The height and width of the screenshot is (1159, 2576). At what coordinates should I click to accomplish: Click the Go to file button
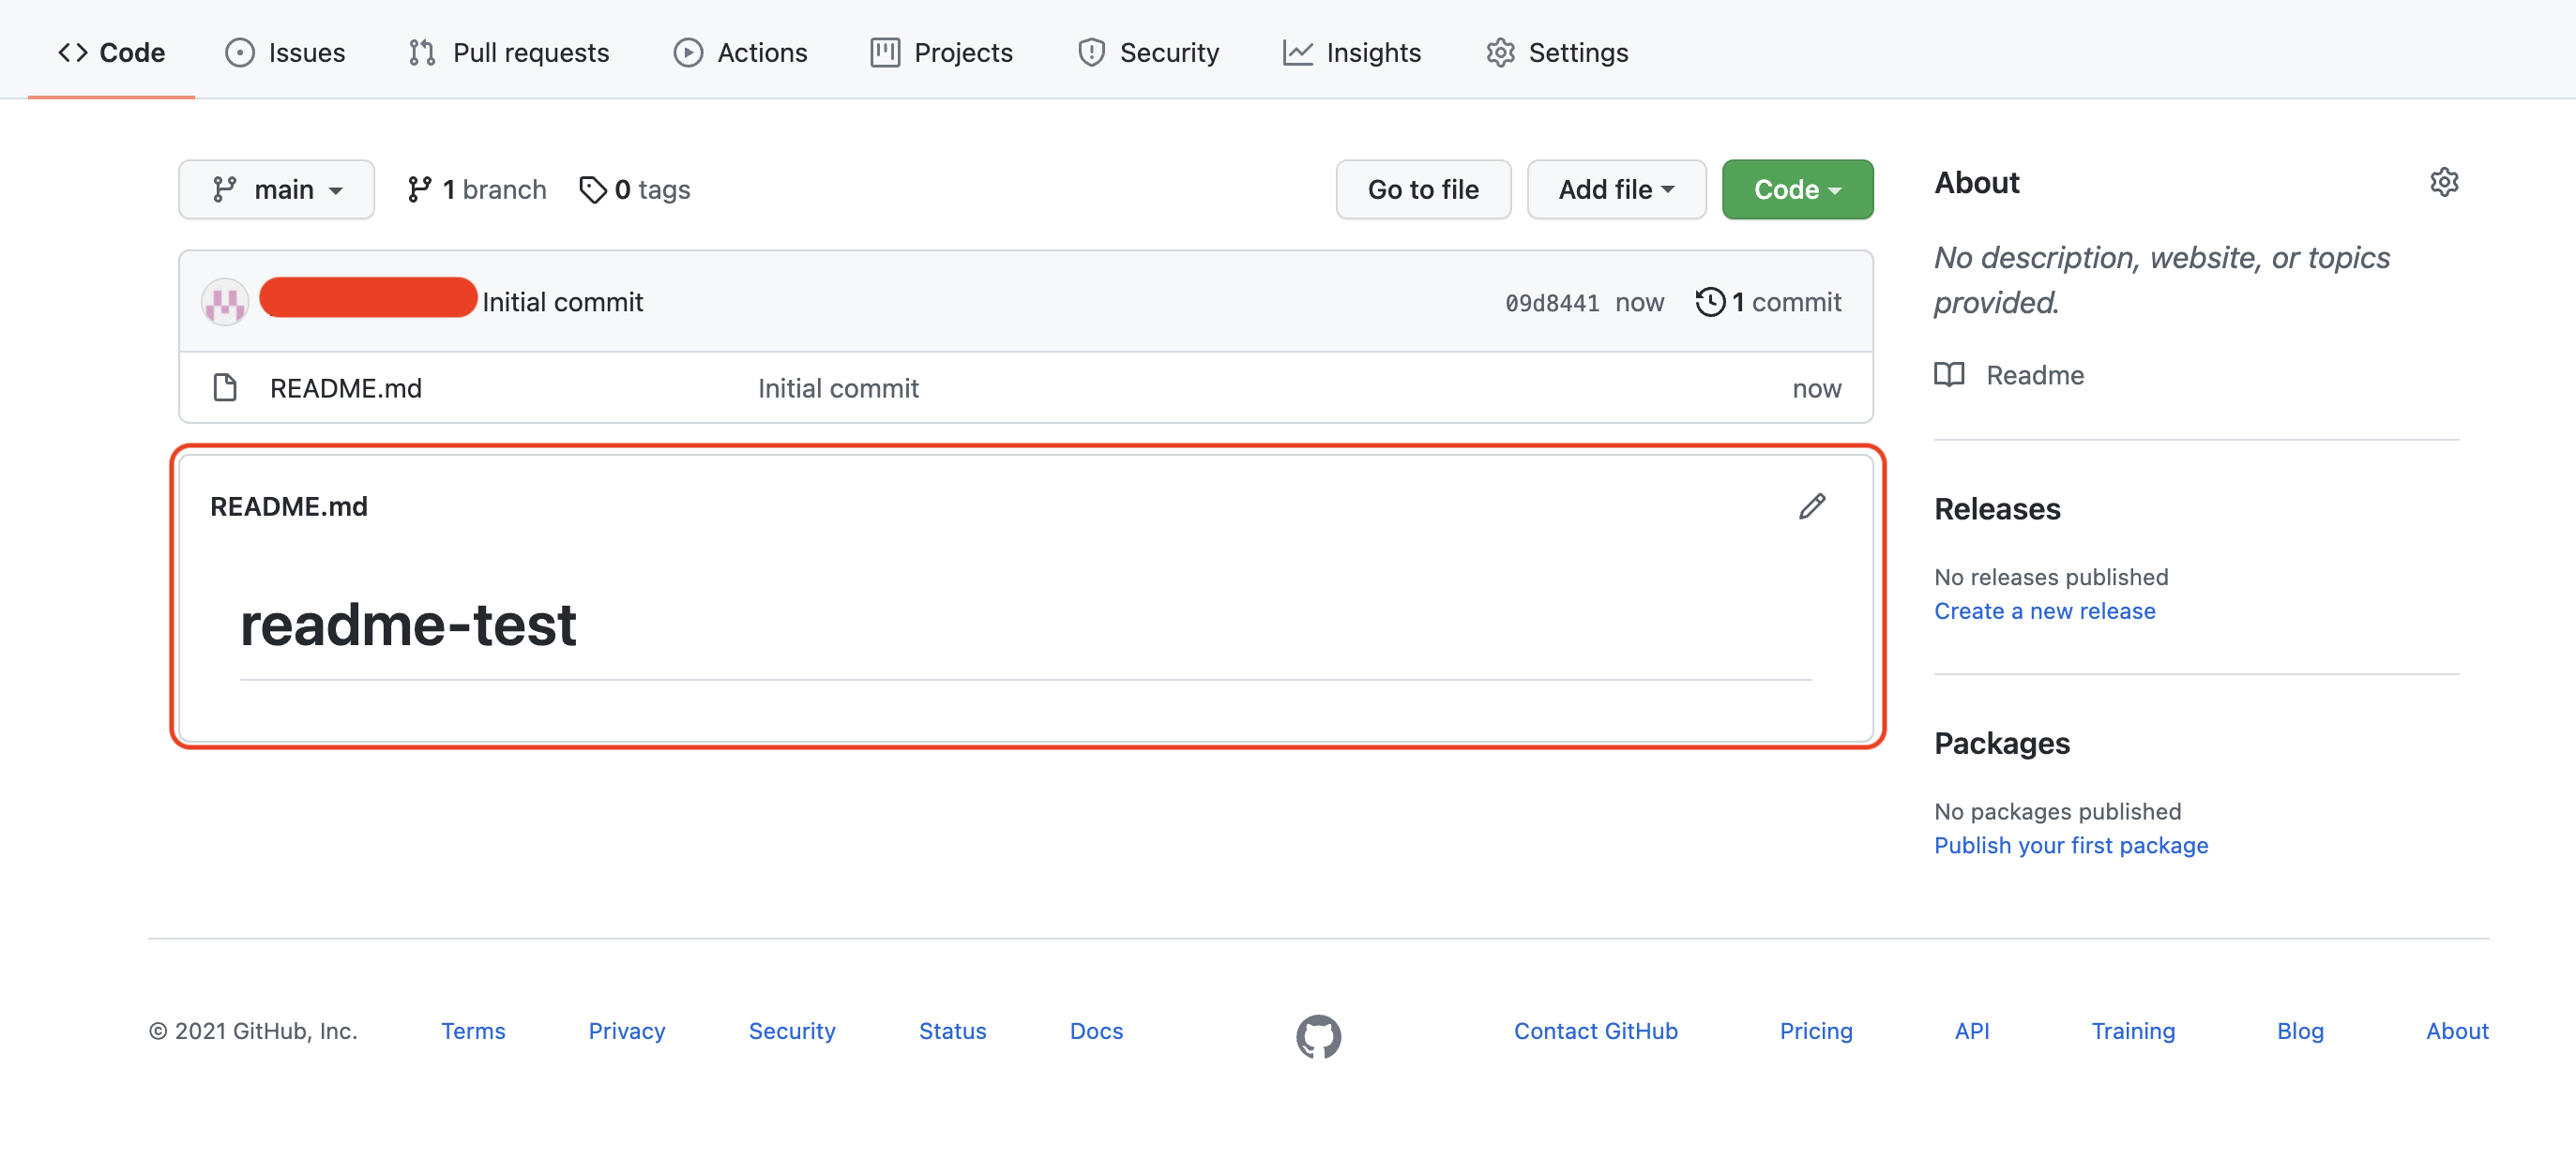pyautogui.click(x=1422, y=189)
